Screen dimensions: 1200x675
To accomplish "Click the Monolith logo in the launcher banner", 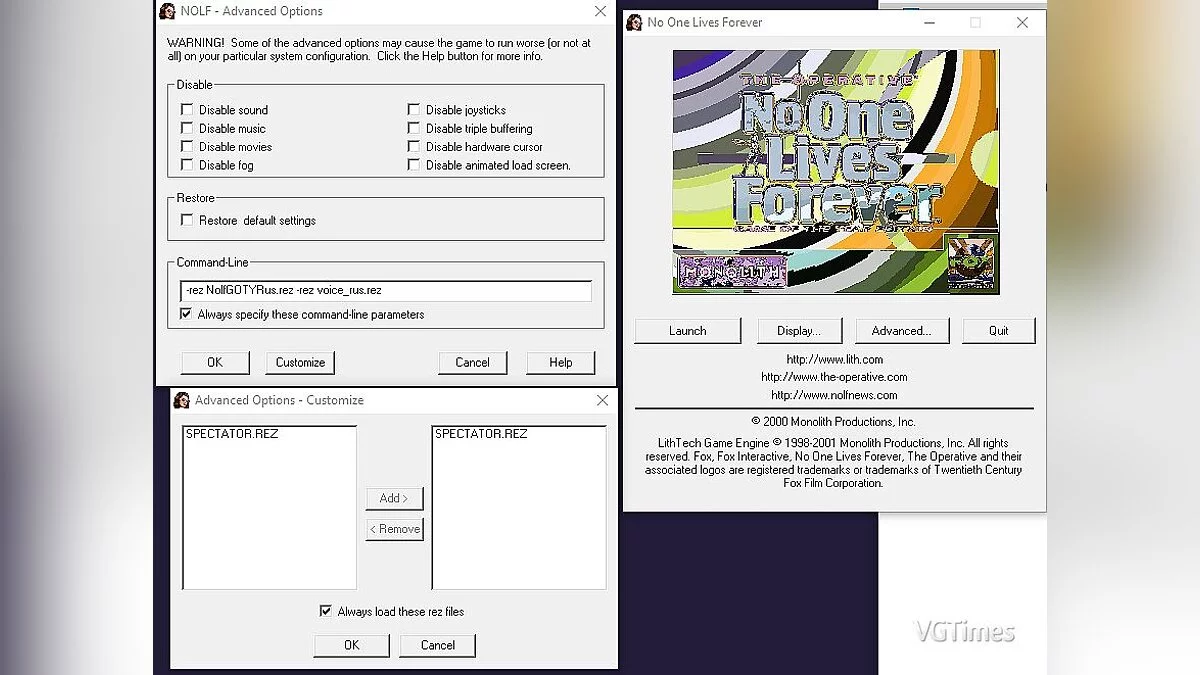I will click(x=733, y=270).
